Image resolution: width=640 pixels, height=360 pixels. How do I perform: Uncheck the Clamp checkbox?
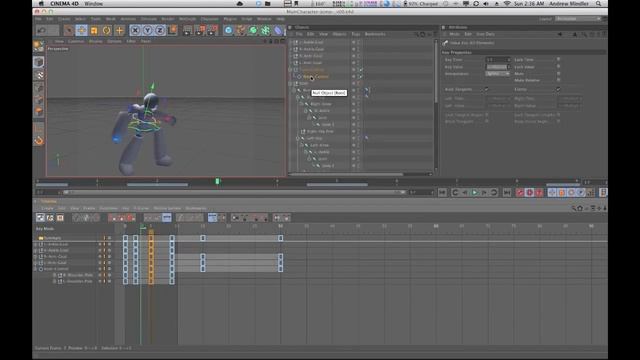pos(558,89)
